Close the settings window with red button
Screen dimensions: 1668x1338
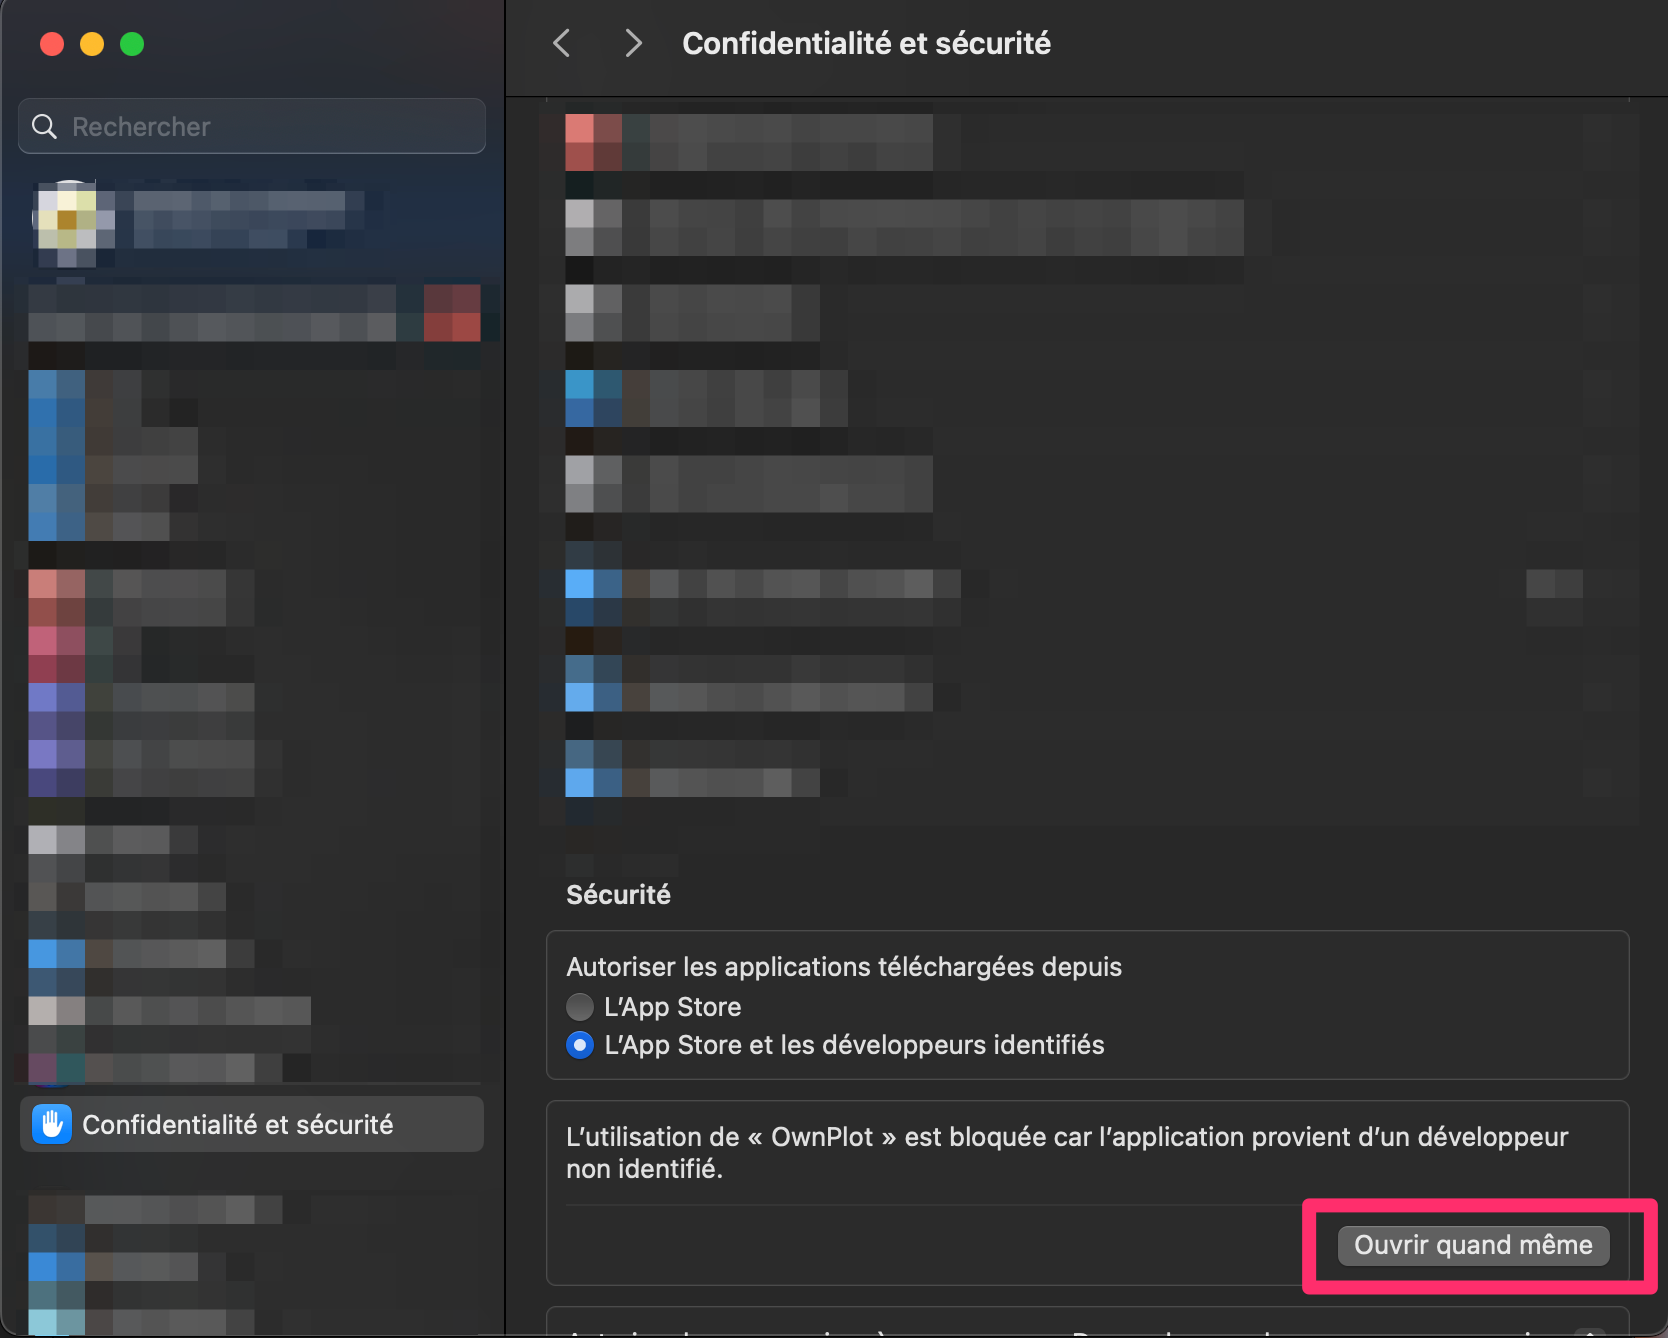coord(52,44)
